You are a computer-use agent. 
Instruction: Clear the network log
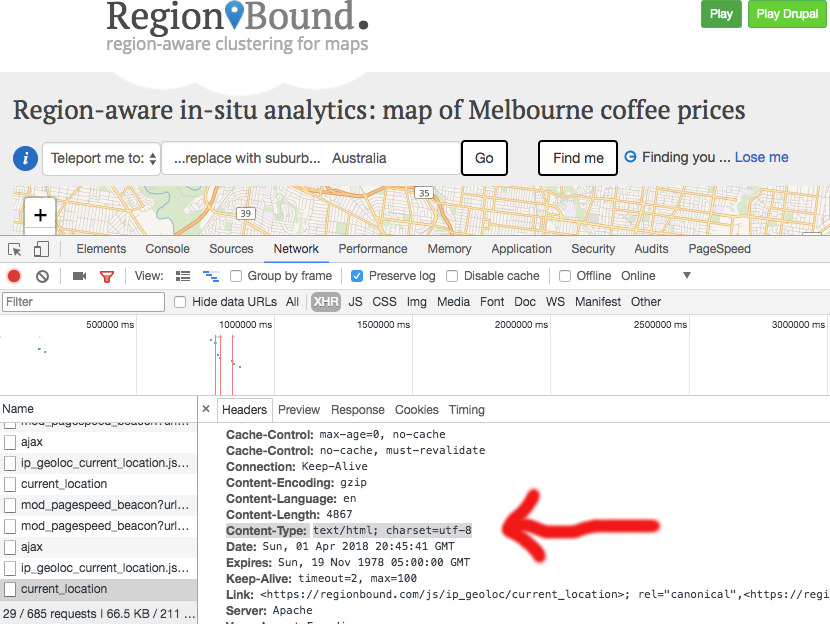[x=42, y=276]
